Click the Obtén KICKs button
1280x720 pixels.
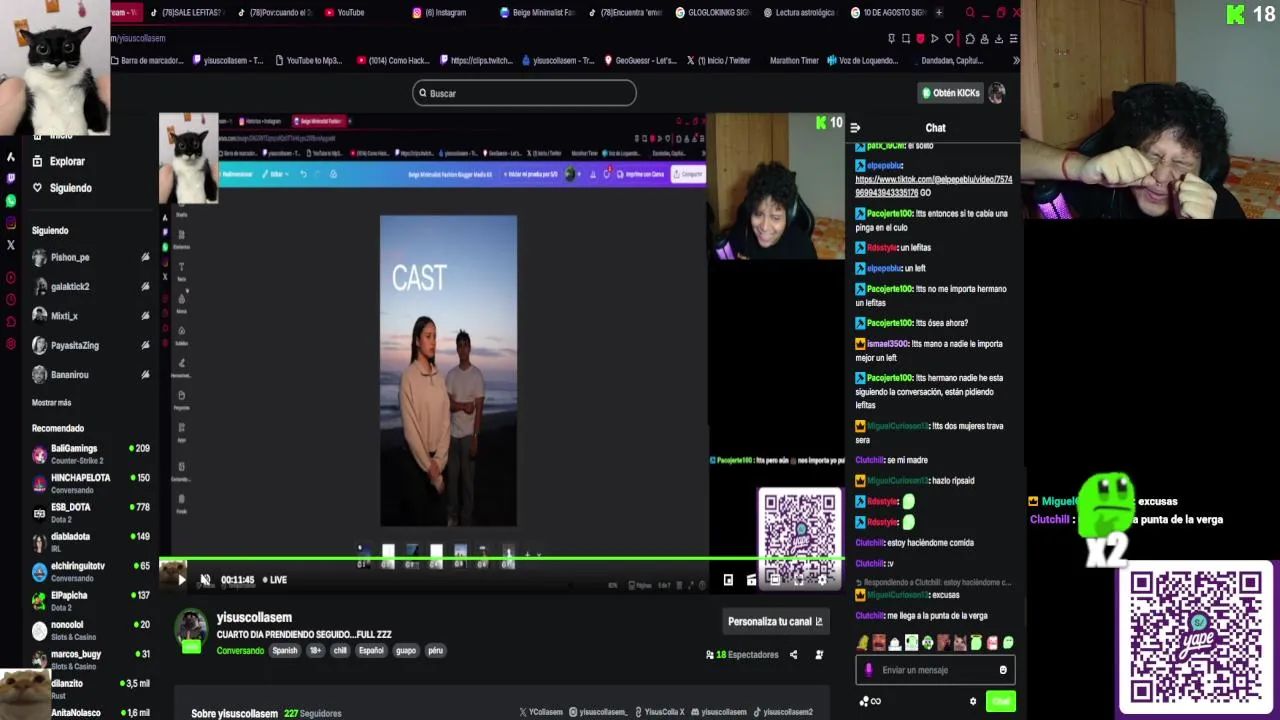(951, 93)
